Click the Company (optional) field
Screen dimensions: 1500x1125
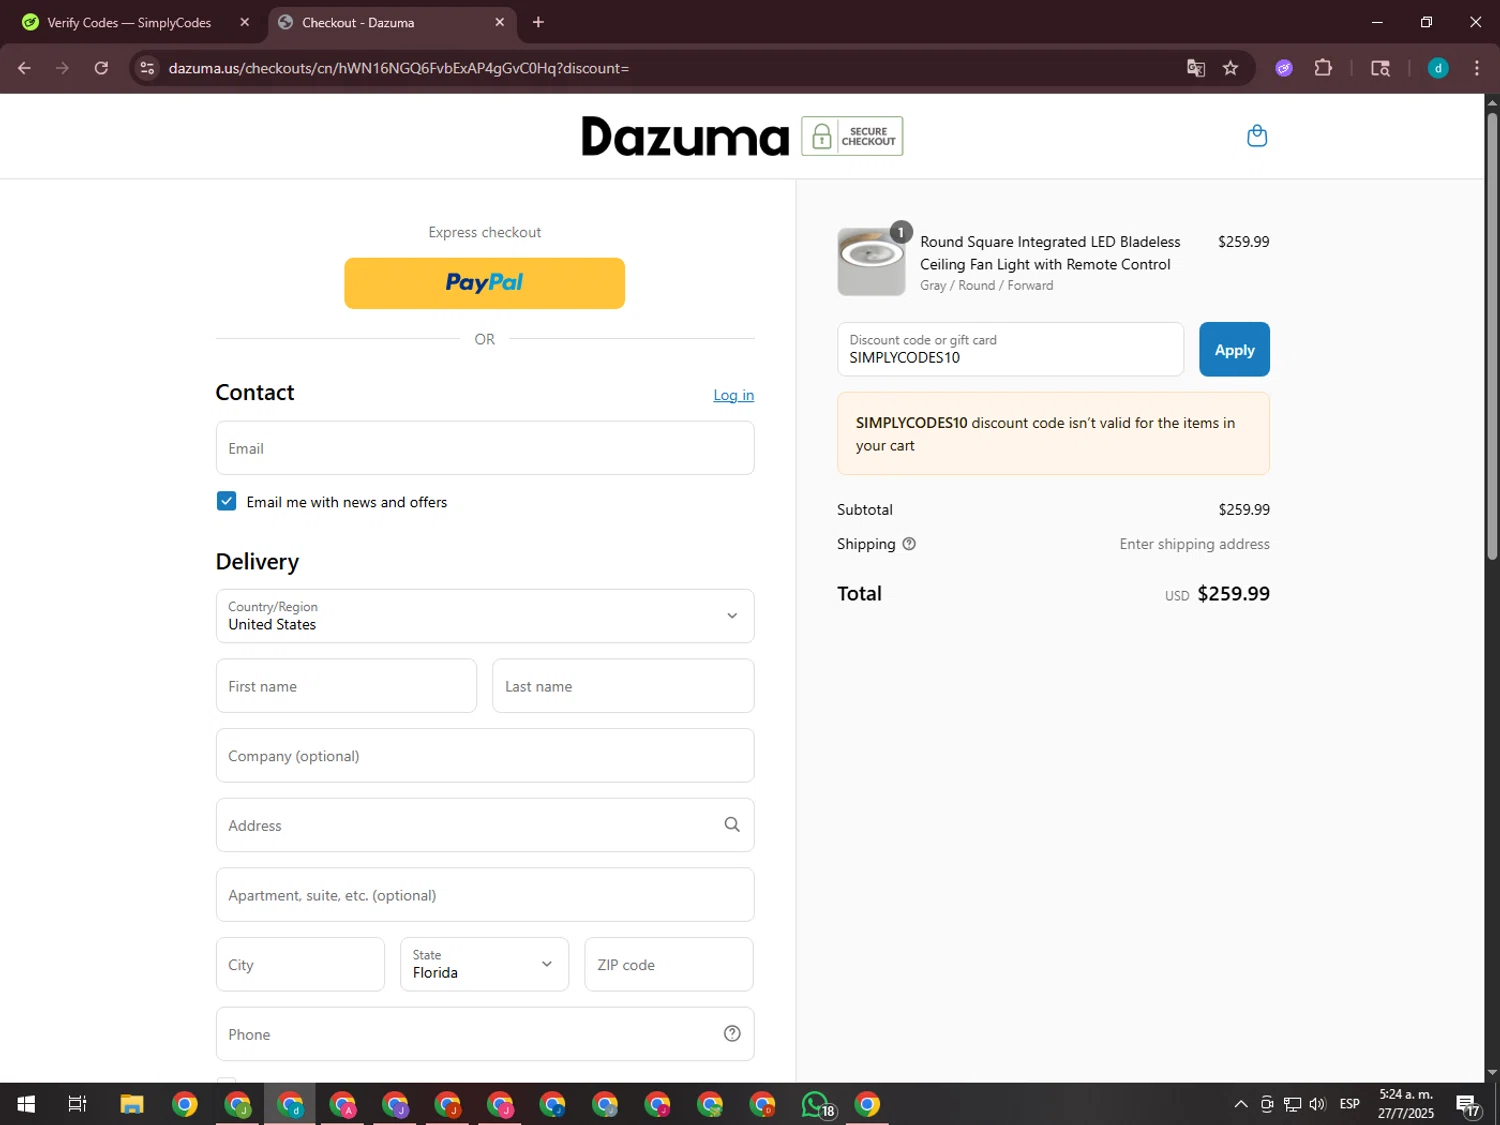point(485,756)
